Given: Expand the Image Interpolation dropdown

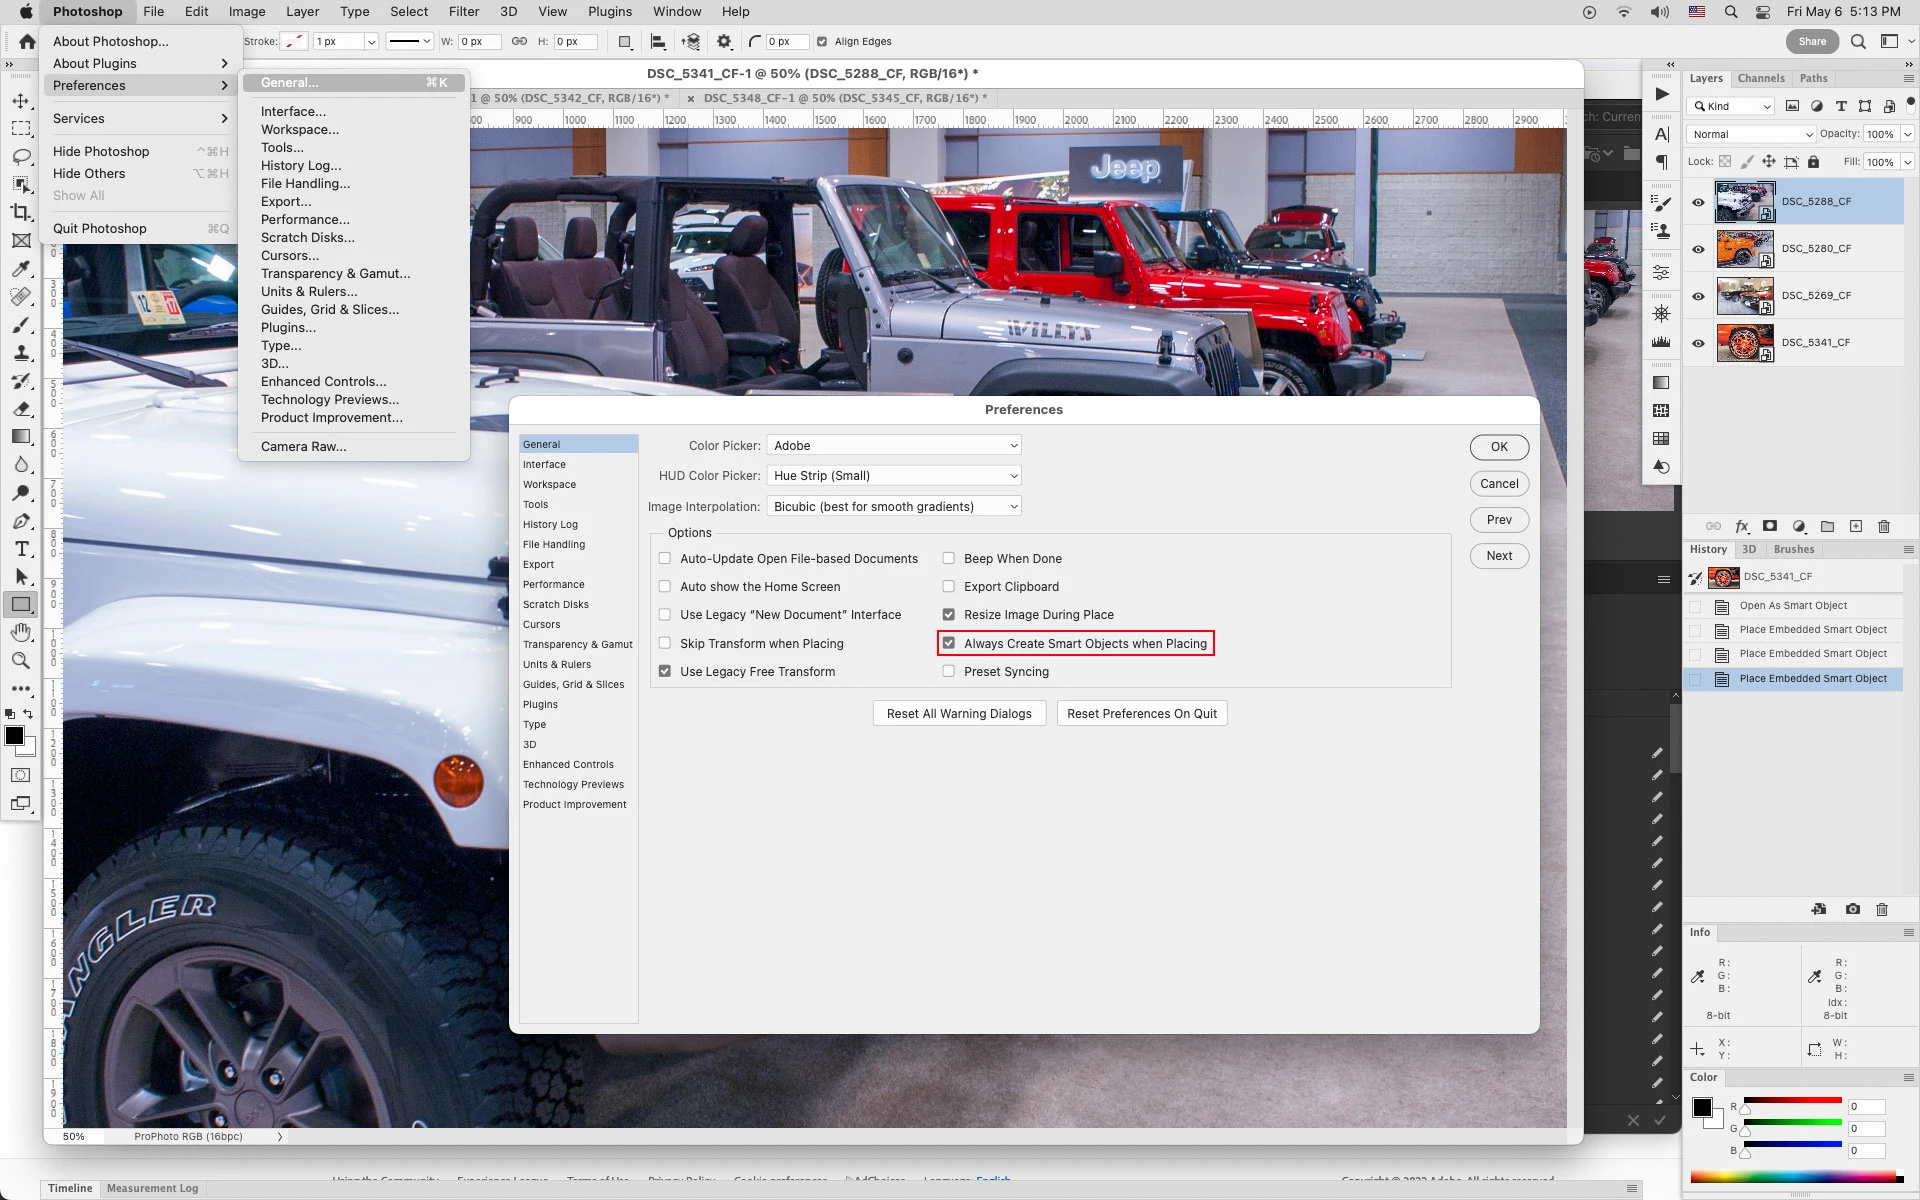Looking at the screenshot, I should [x=894, y=507].
